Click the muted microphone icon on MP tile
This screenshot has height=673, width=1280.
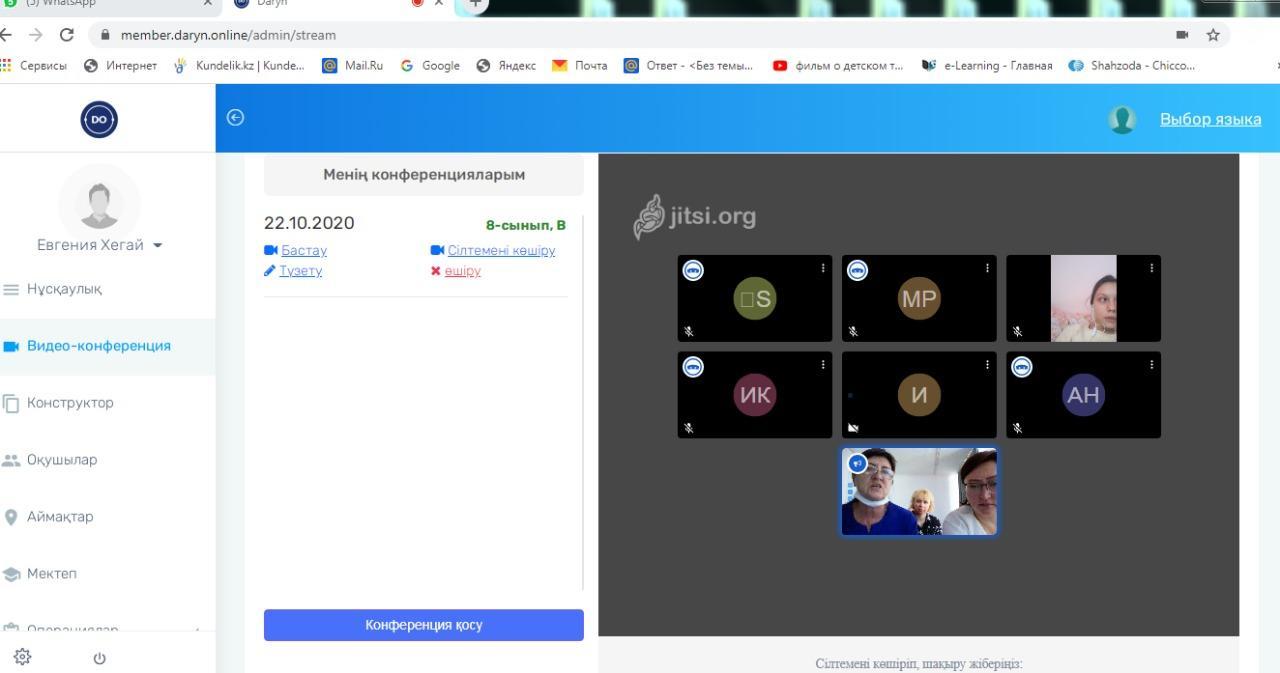[853, 331]
